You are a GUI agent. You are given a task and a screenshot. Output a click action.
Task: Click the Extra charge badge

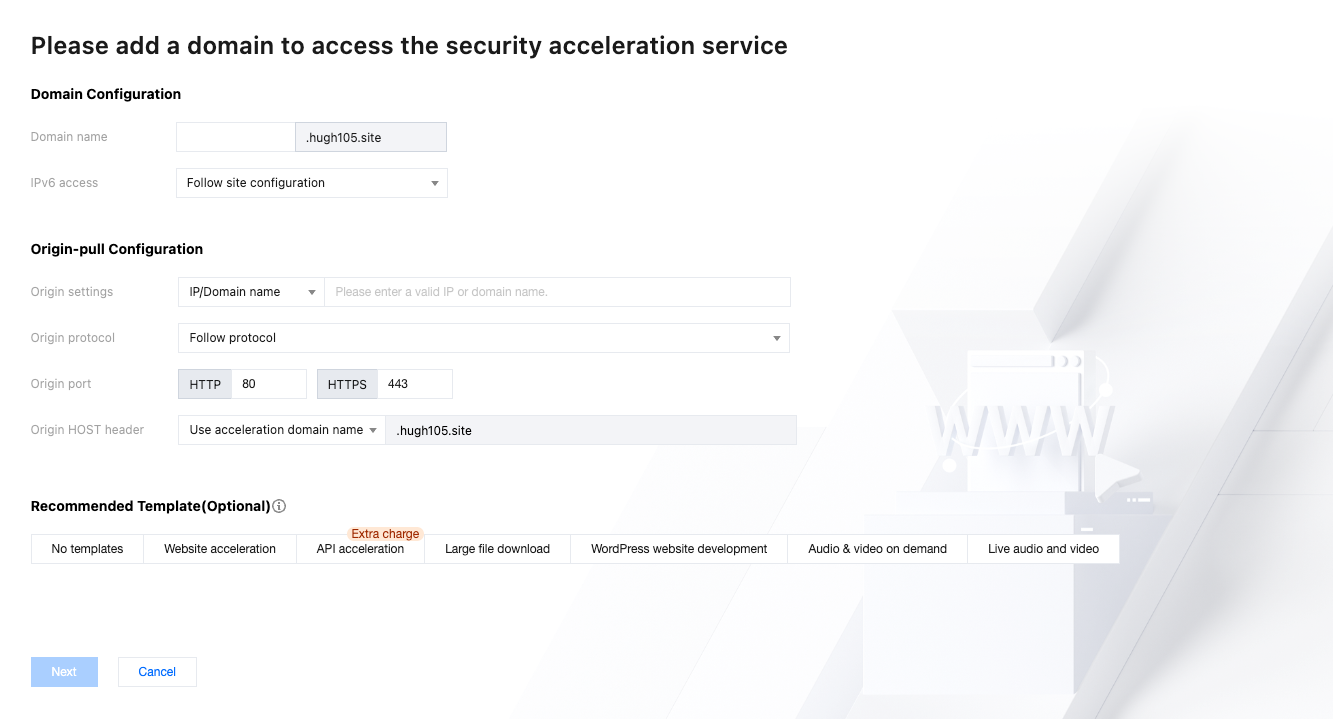point(385,534)
